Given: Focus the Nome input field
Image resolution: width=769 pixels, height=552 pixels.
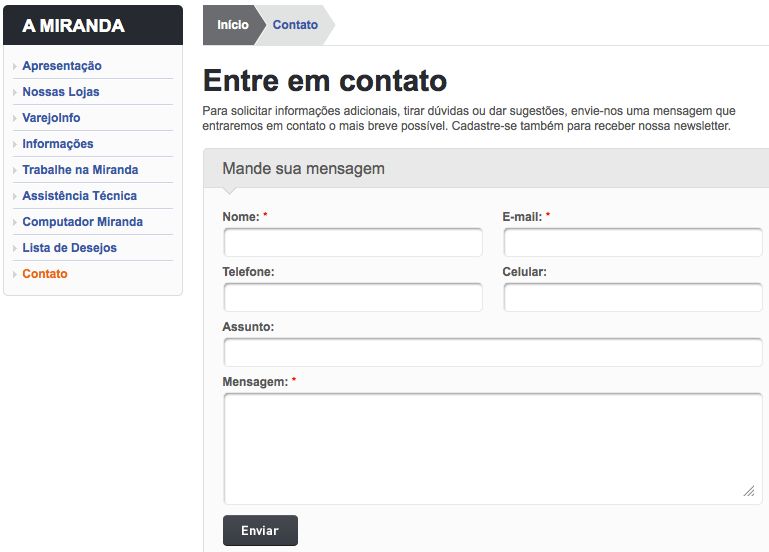Looking at the screenshot, I should 352,243.
